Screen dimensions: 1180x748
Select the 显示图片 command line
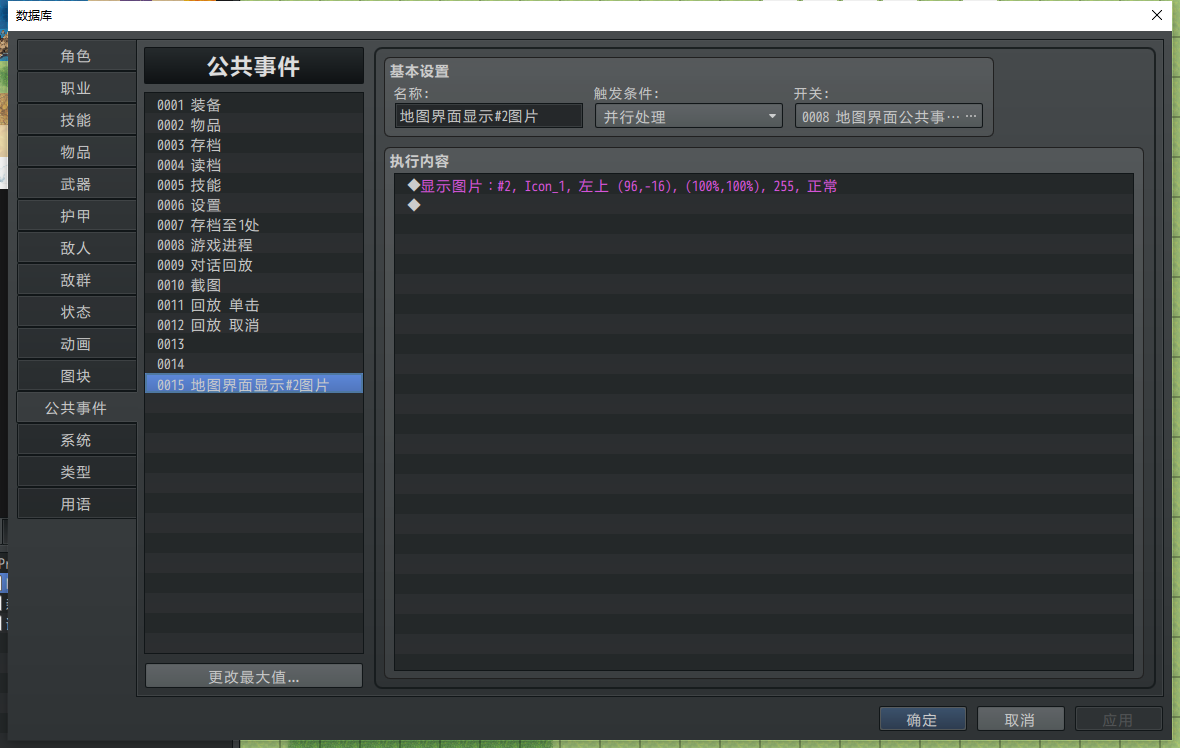coord(764,186)
